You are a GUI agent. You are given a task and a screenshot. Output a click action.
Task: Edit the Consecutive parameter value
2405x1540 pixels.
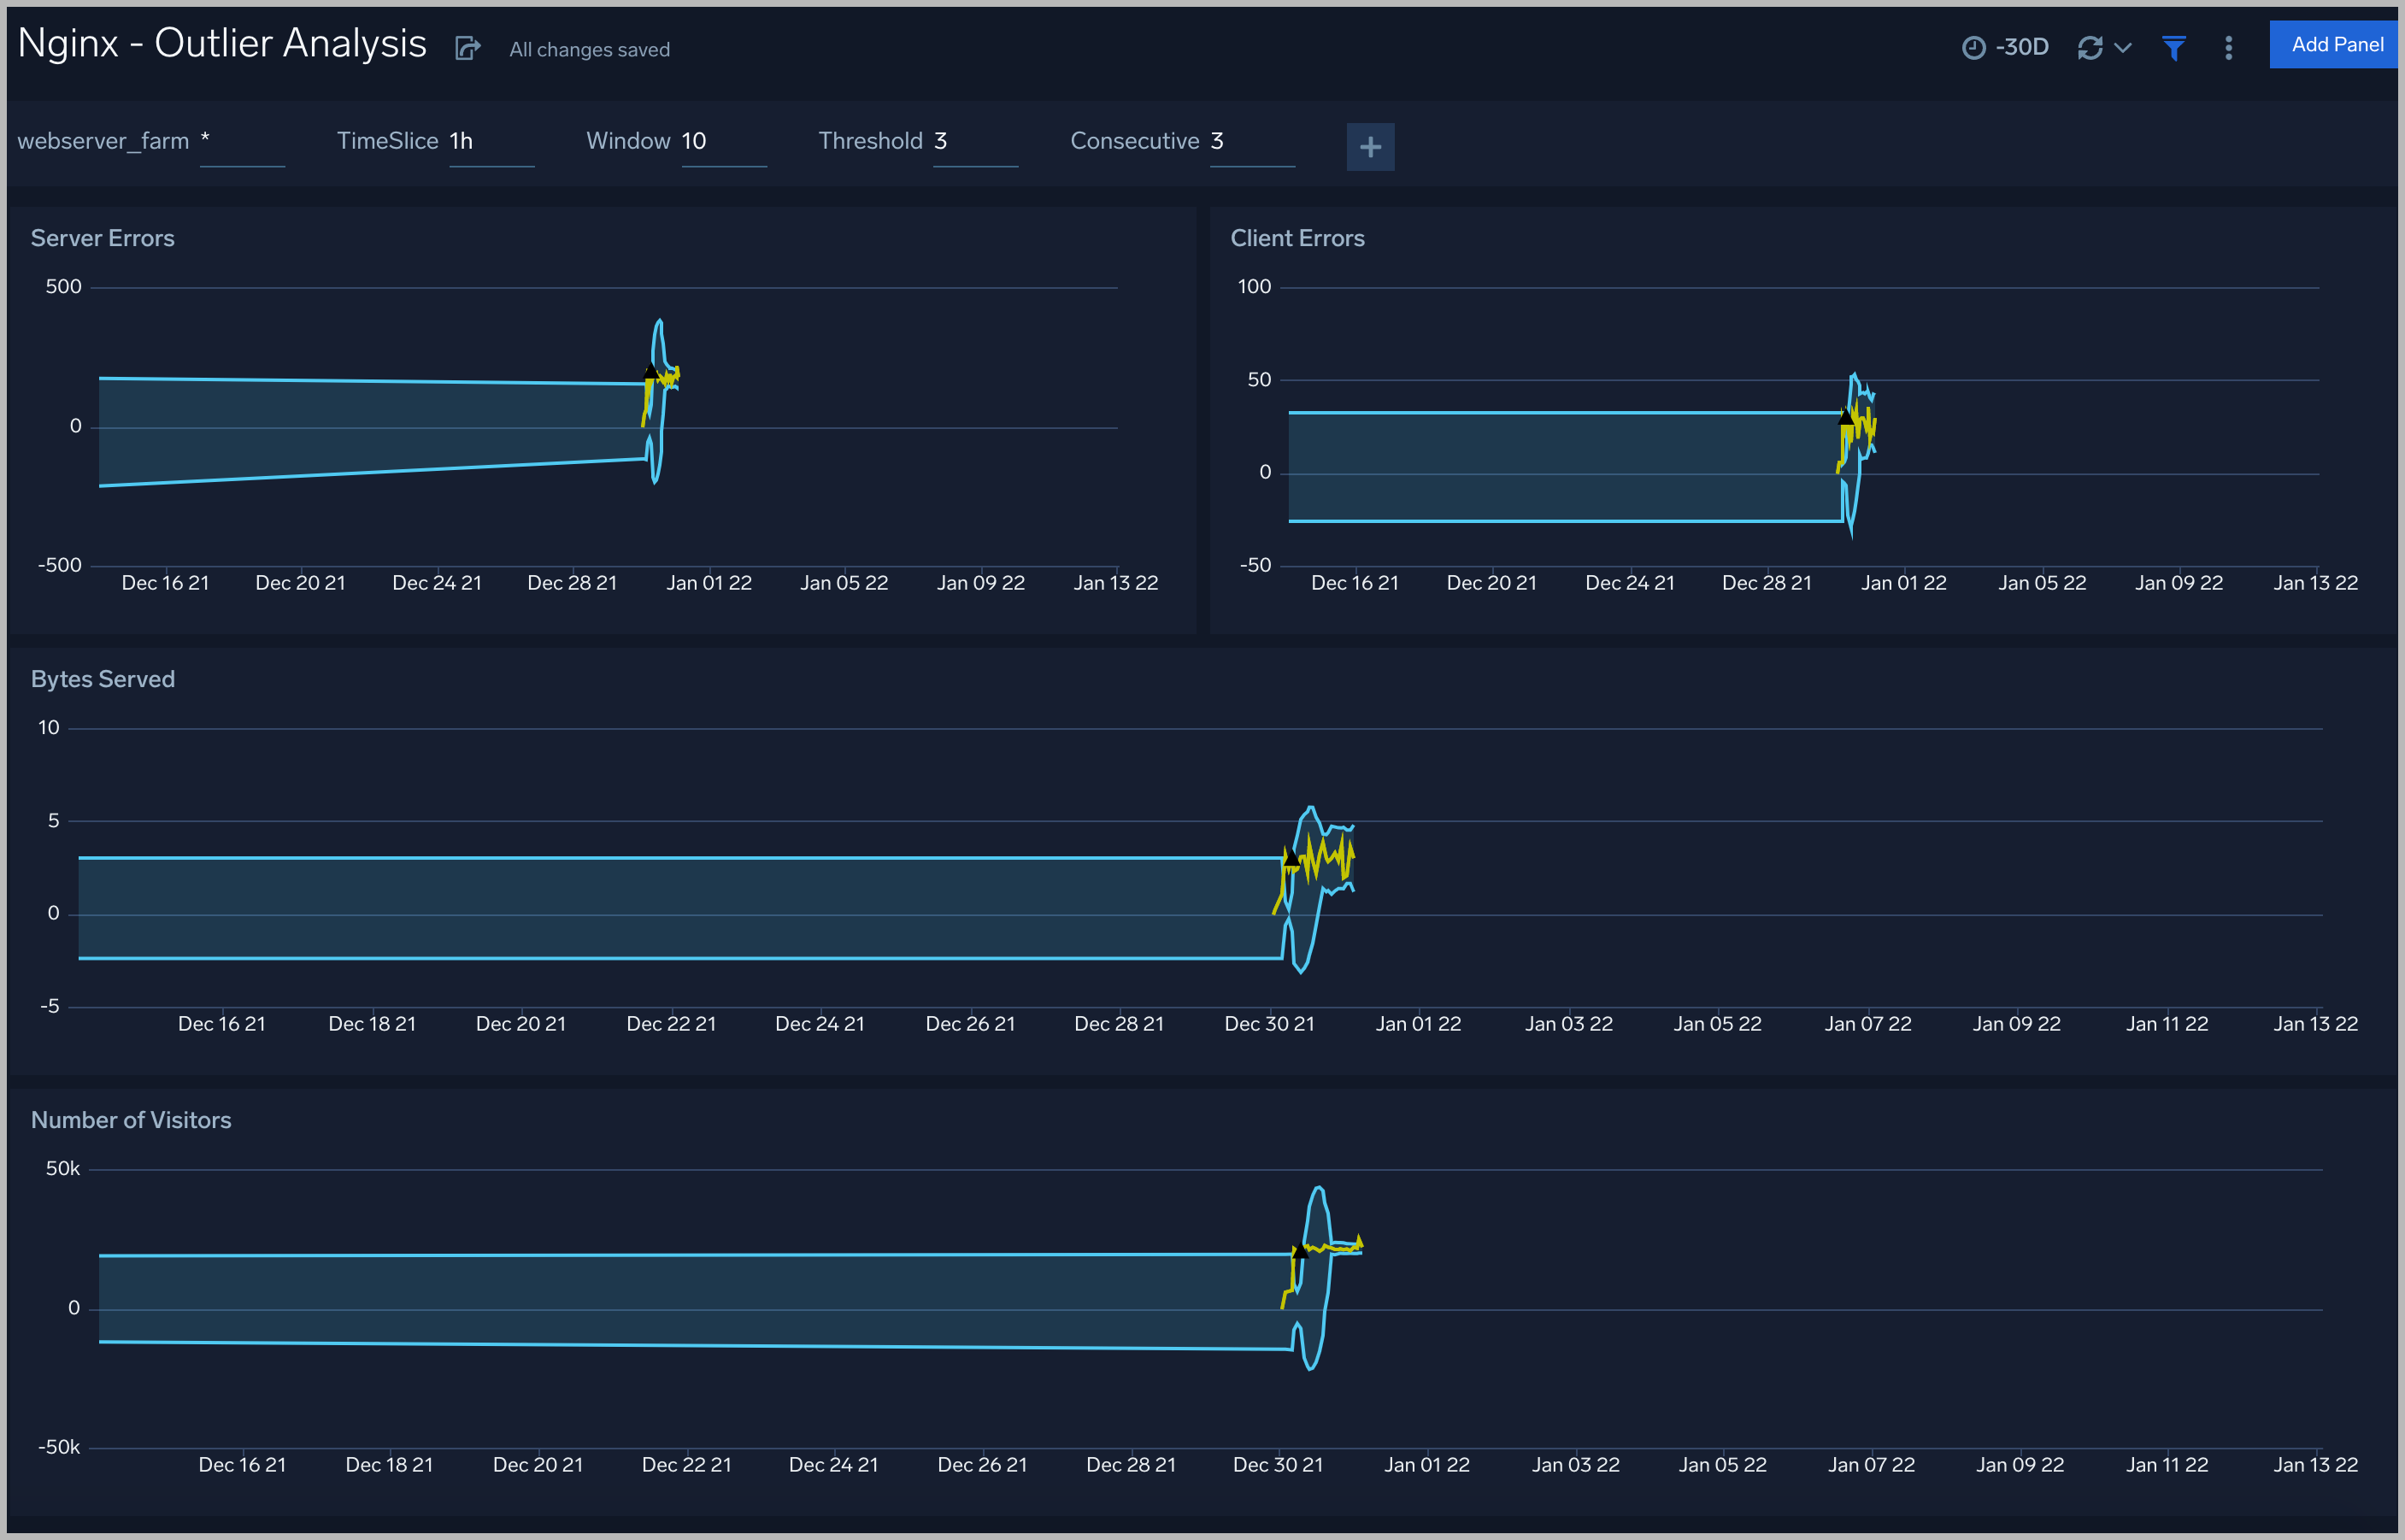pos(1252,141)
